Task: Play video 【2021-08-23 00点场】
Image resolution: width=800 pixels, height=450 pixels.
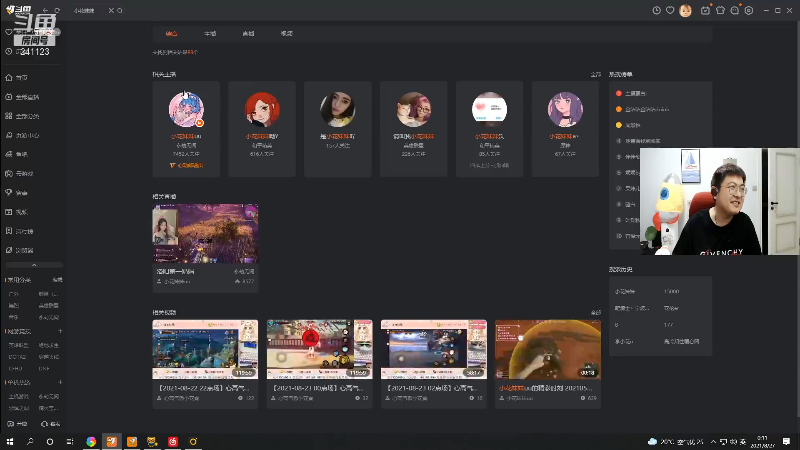Action: coord(319,349)
